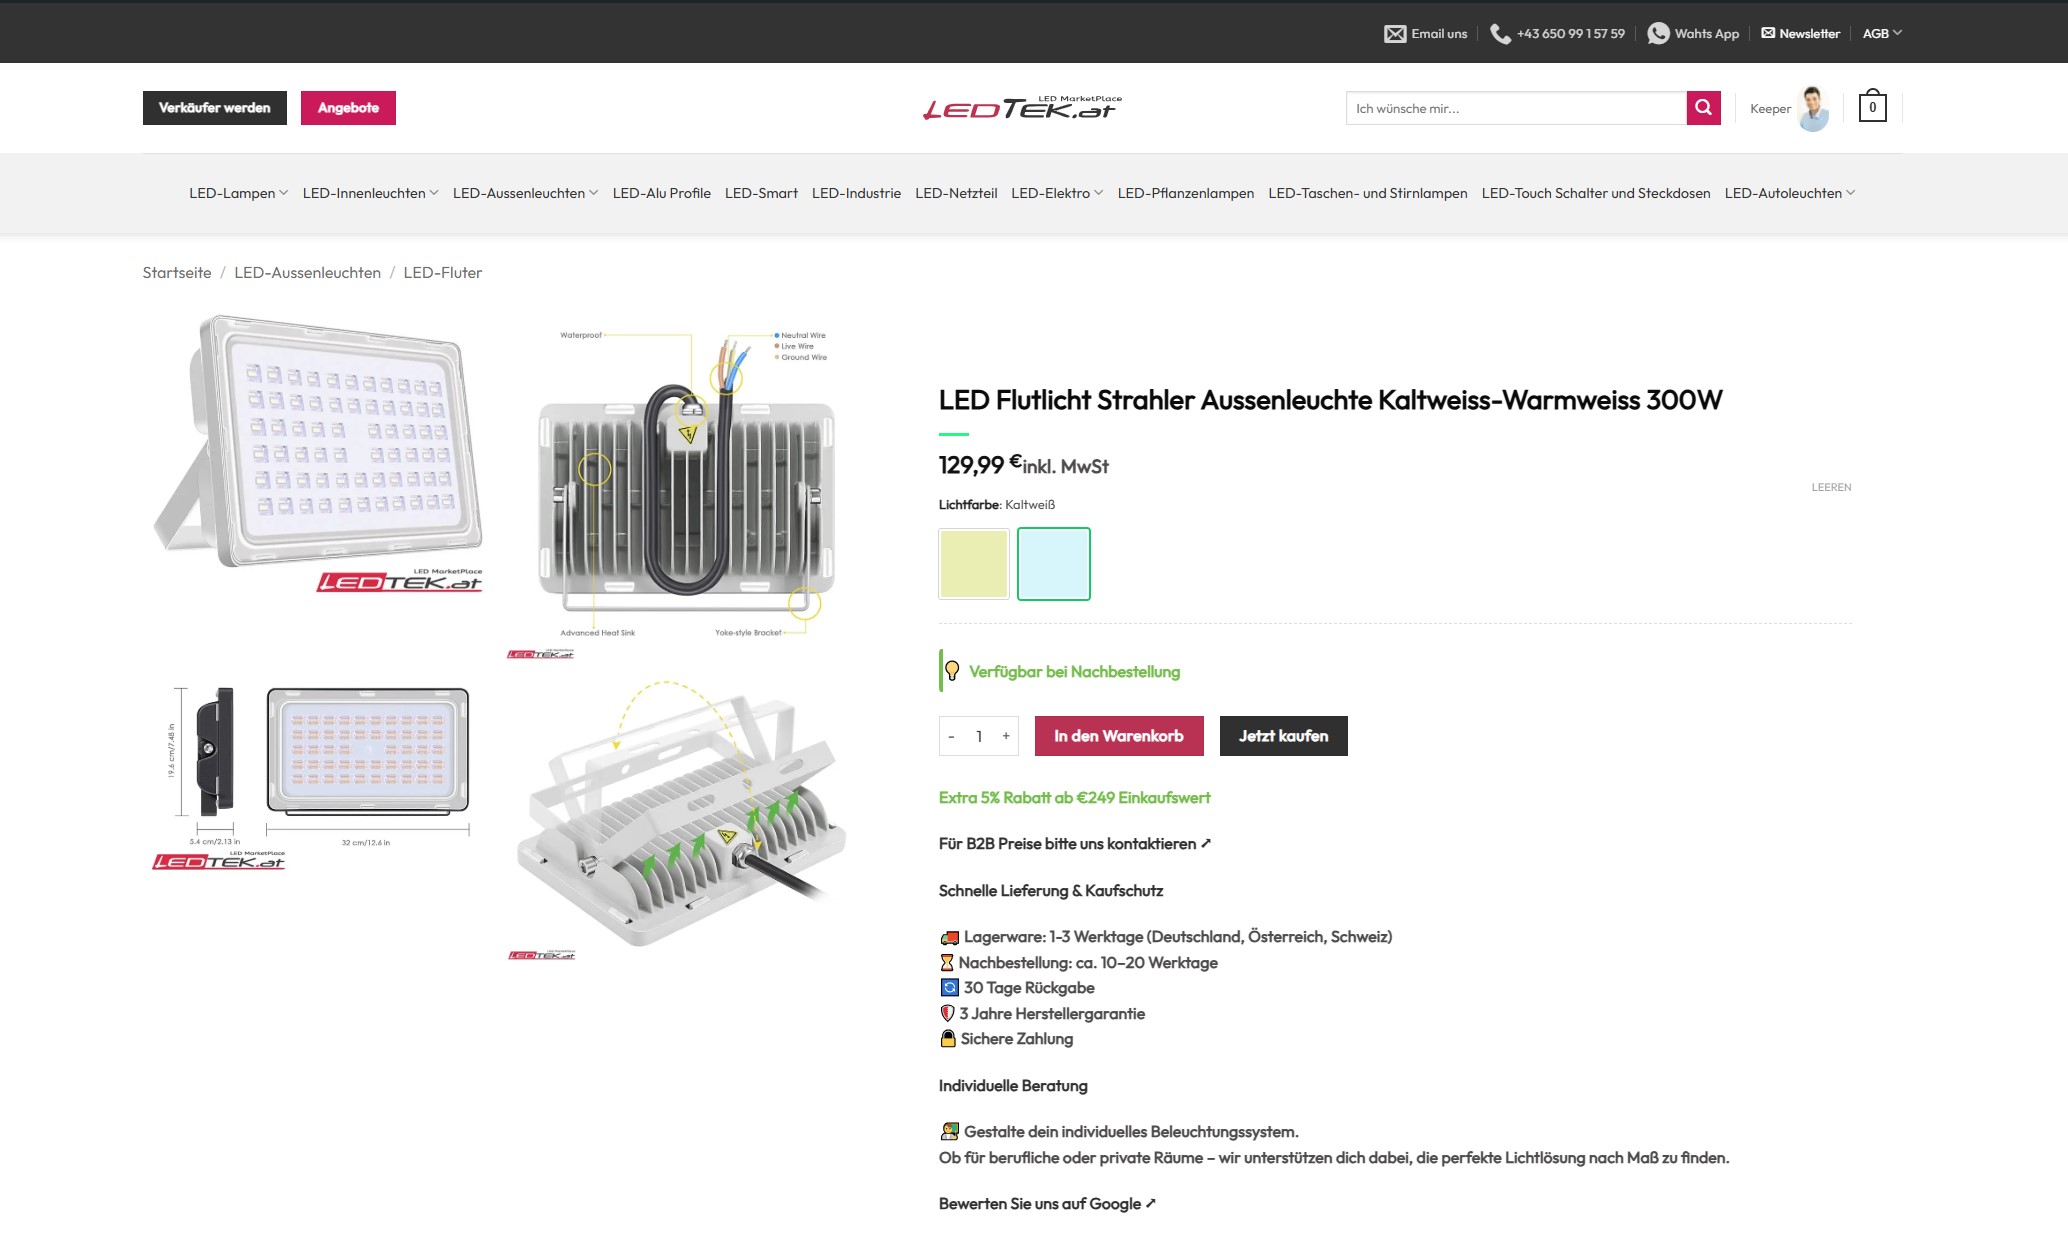2068x1240 pixels.
Task: Select the warm white color swatch
Action: pos(974,564)
